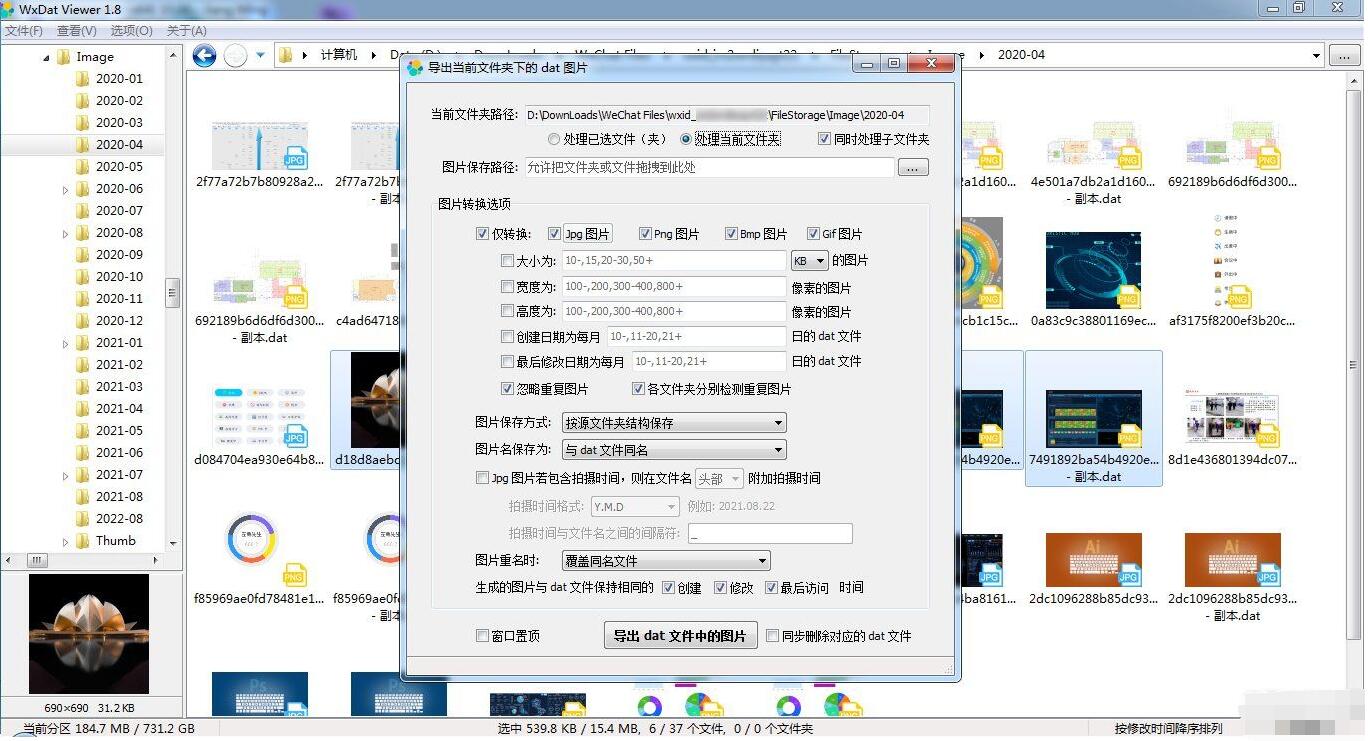Viewport: 1368px width, 741px height.
Task: Expand the 2021-01 tree node
Action: tap(66, 343)
